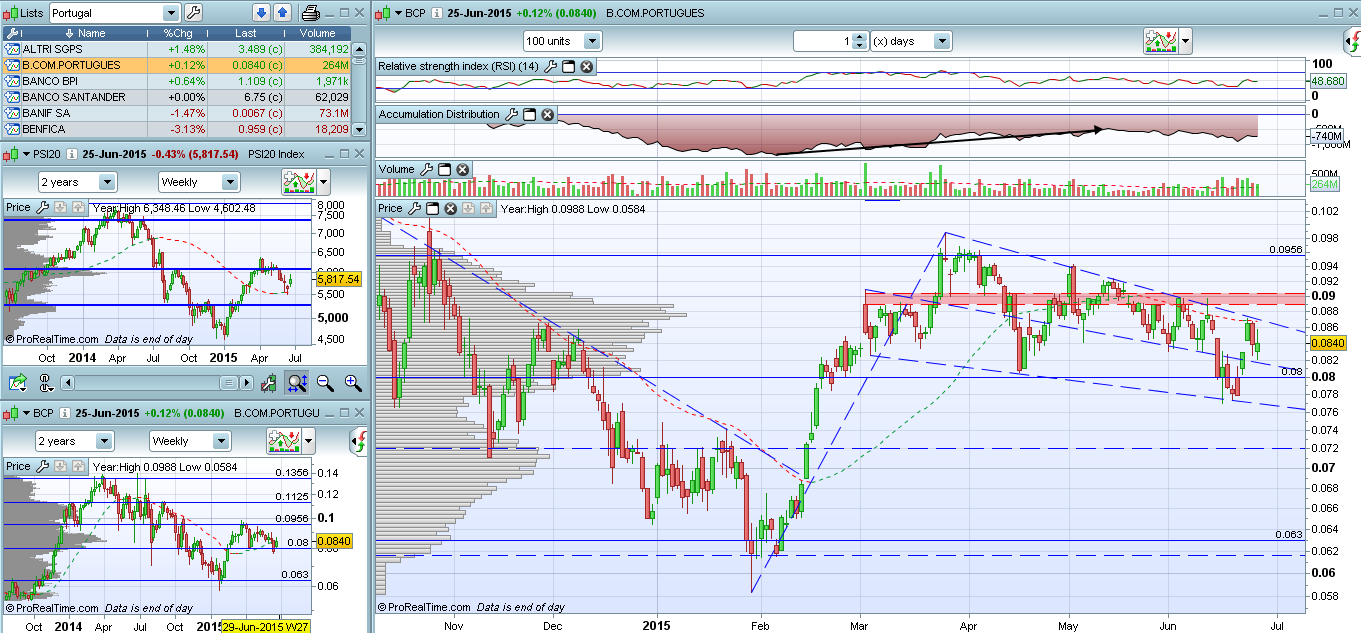Open list settings wrench beside Portugal dropdown
This screenshot has width=1361, height=633.
194,13
